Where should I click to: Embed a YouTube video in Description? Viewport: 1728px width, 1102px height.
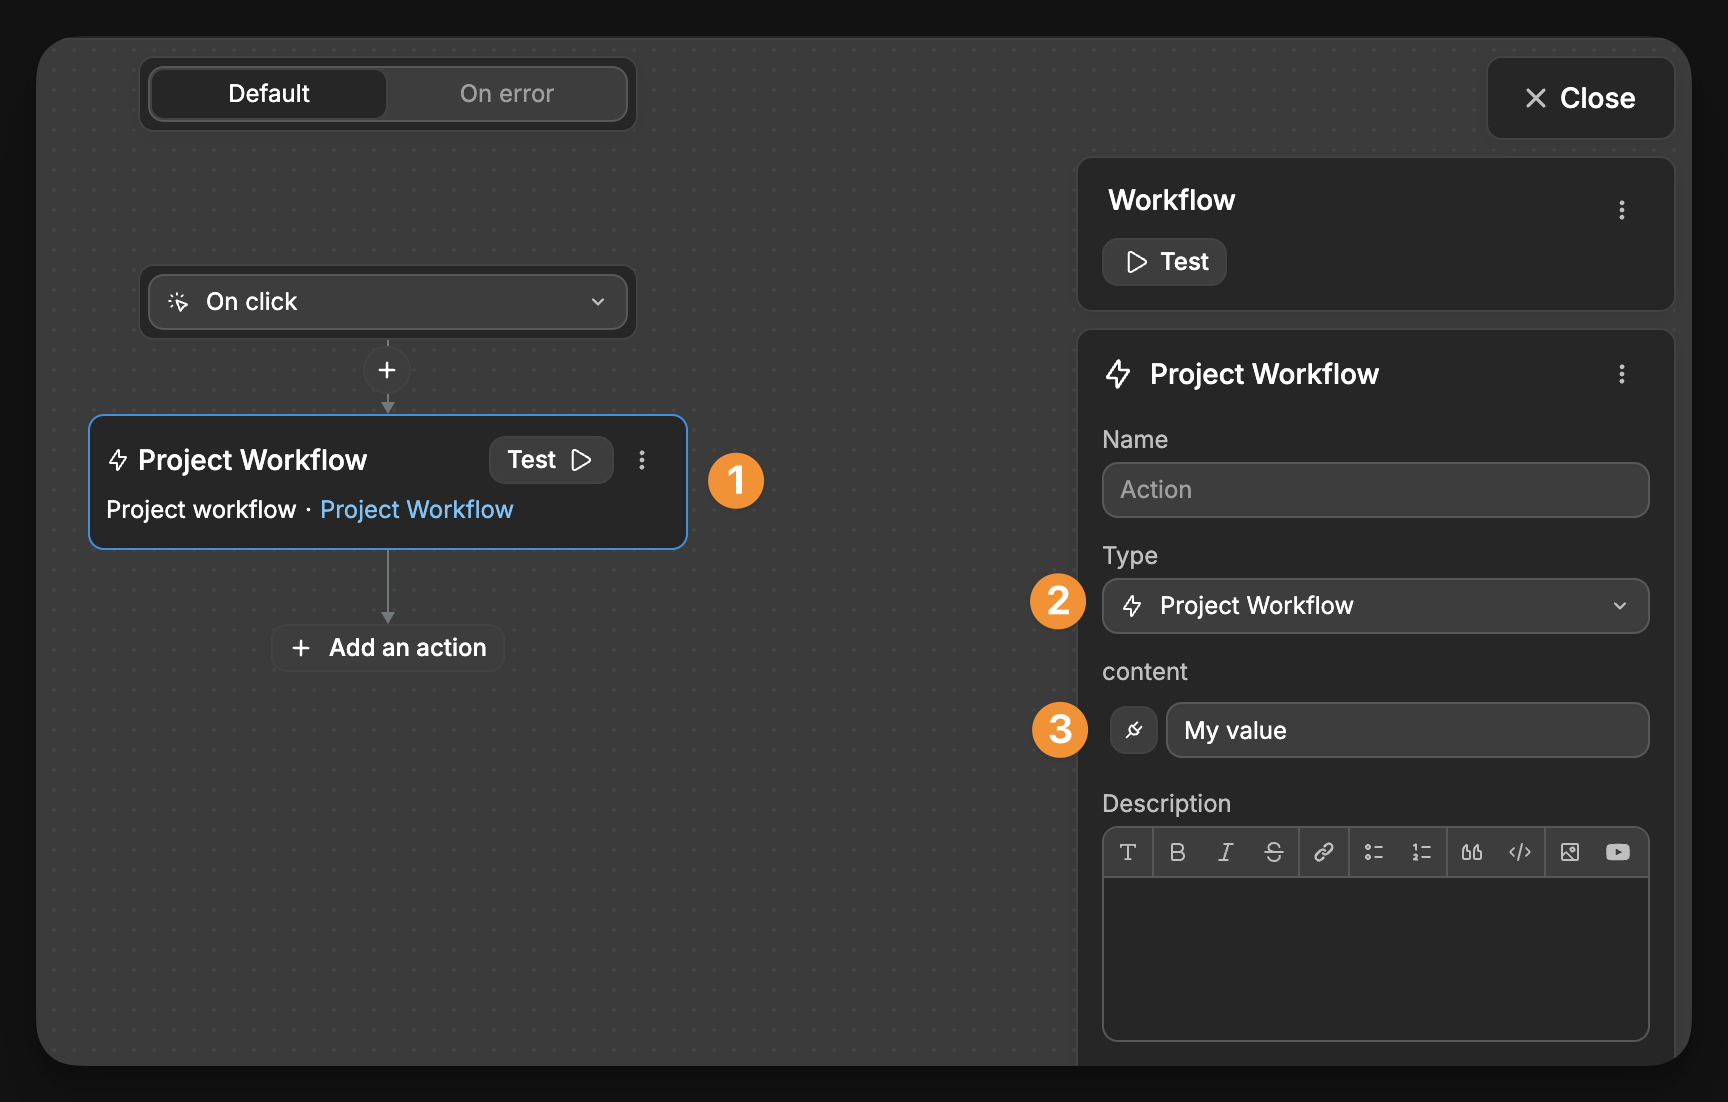[x=1617, y=852]
